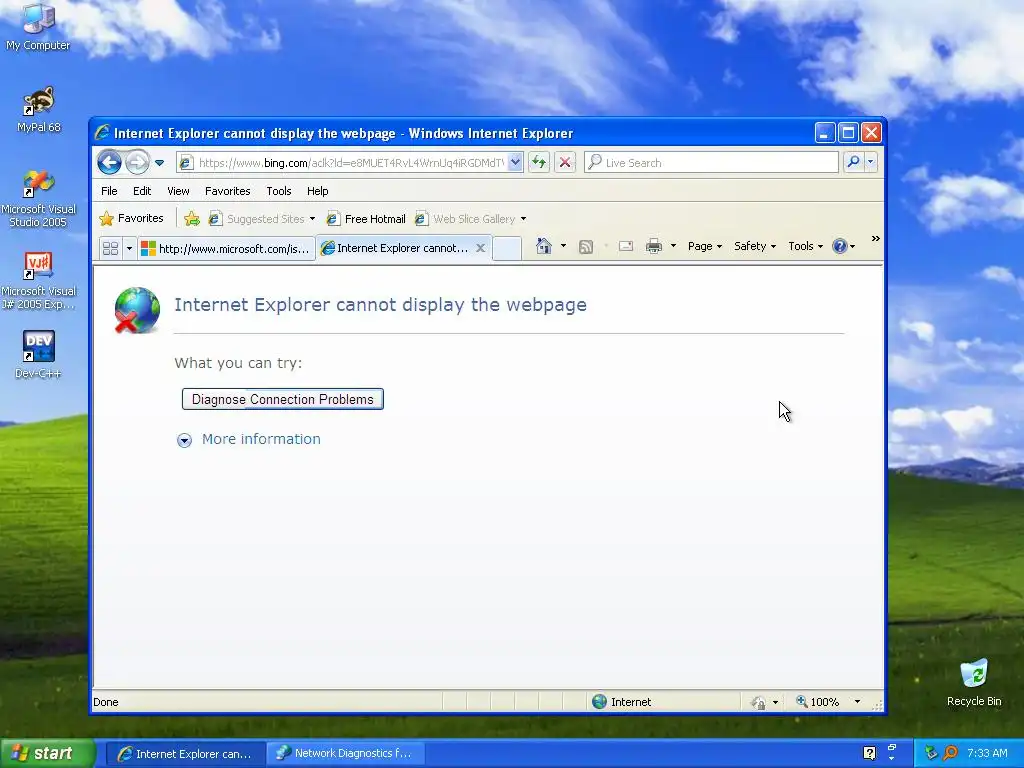Image resolution: width=1024 pixels, height=768 pixels.
Task: Minimize the Internet Explorer window
Action: coord(824,133)
